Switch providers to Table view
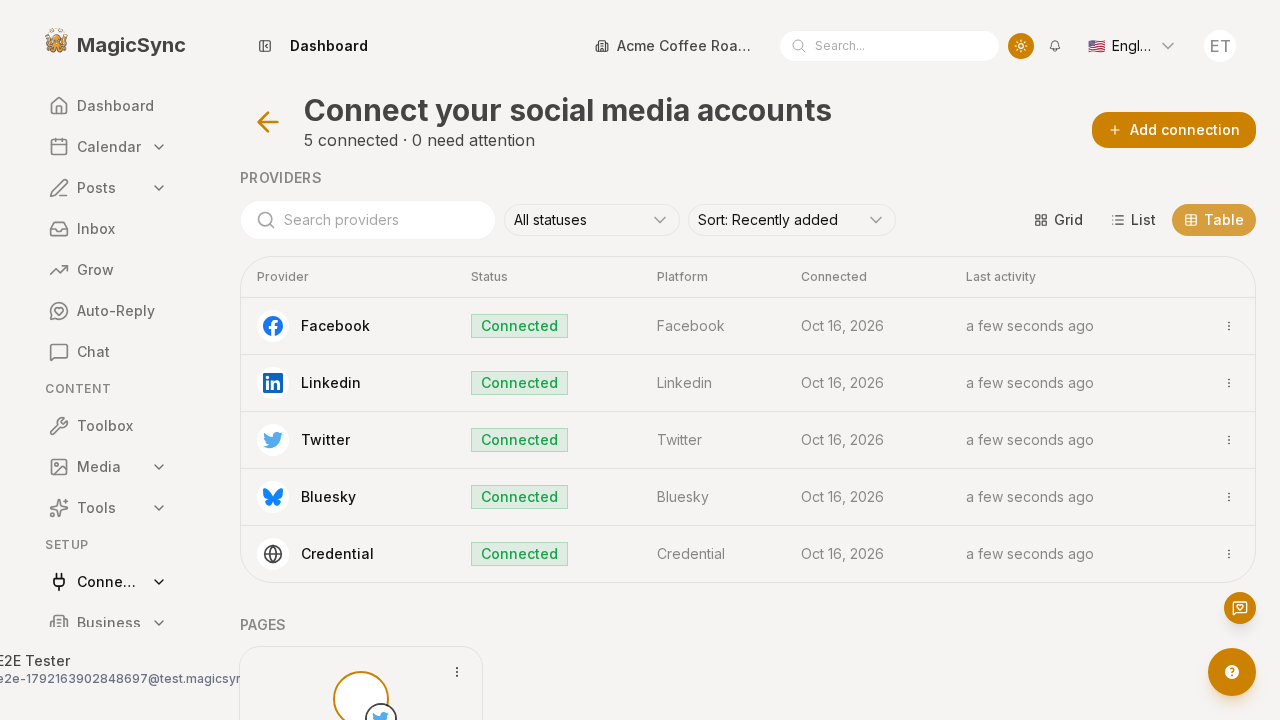The width and height of the screenshot is (1280, 720). tap(1214, 220)
